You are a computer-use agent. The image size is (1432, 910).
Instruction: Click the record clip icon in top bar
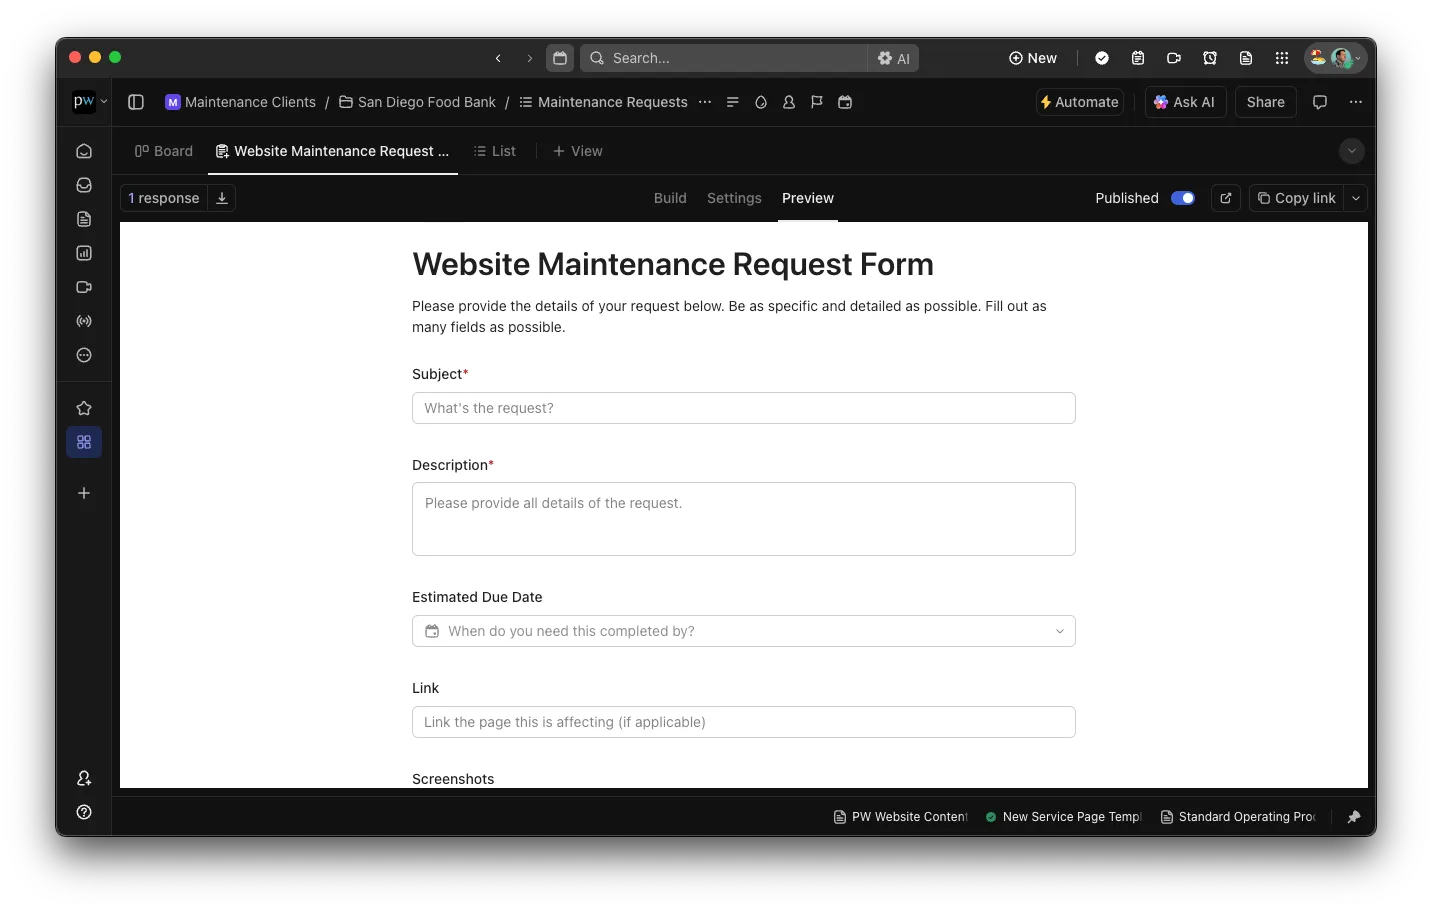point(1174,58)
